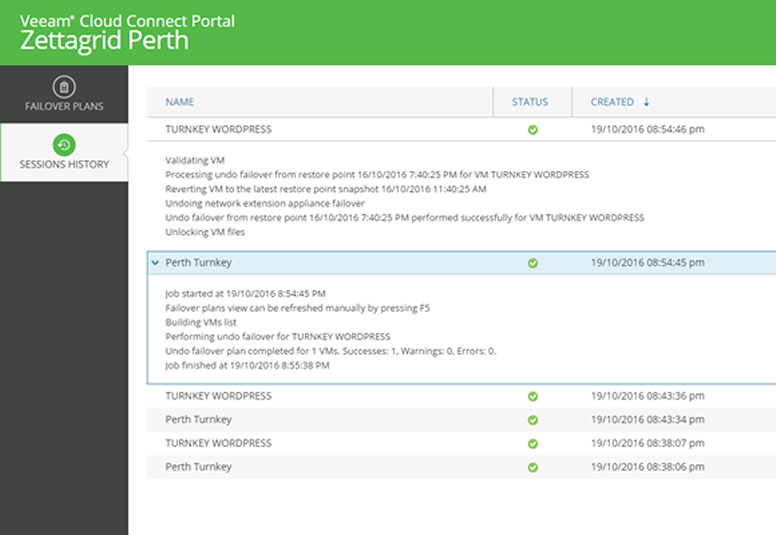Screen dimensions: 776x535
Task: Click 'Performing undo failover for TURNKEY WORDPRESS' line
Action: [x=278, y=337]
